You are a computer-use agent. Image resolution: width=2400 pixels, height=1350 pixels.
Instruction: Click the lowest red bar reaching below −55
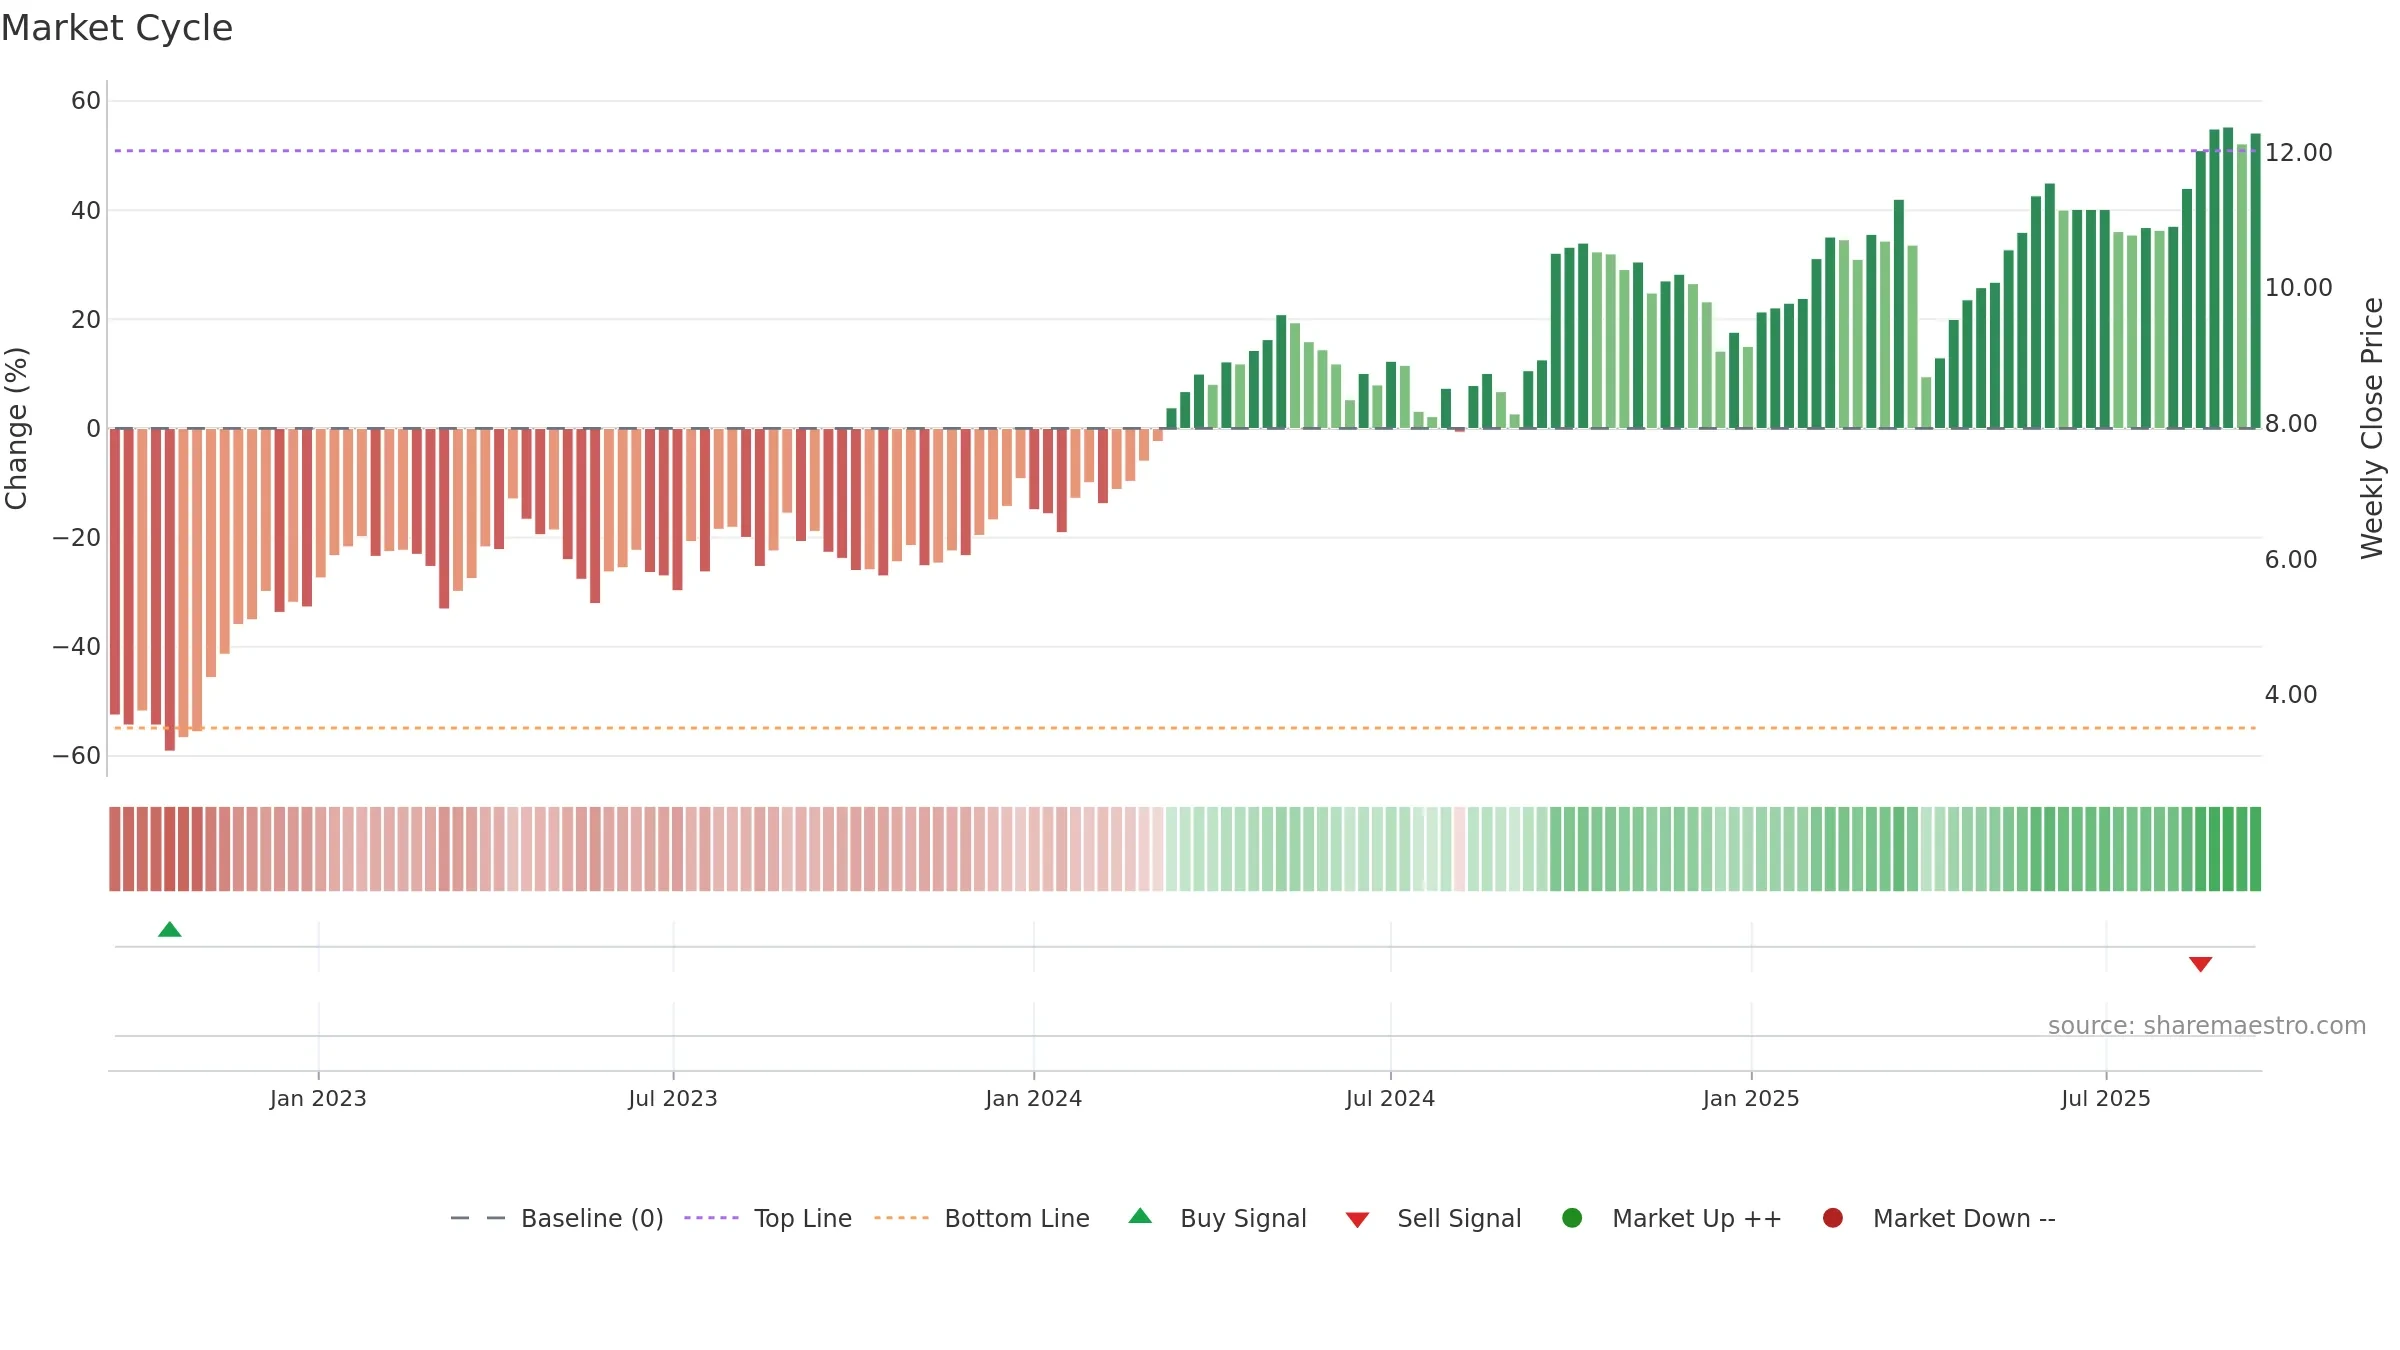tap(170, 589)
